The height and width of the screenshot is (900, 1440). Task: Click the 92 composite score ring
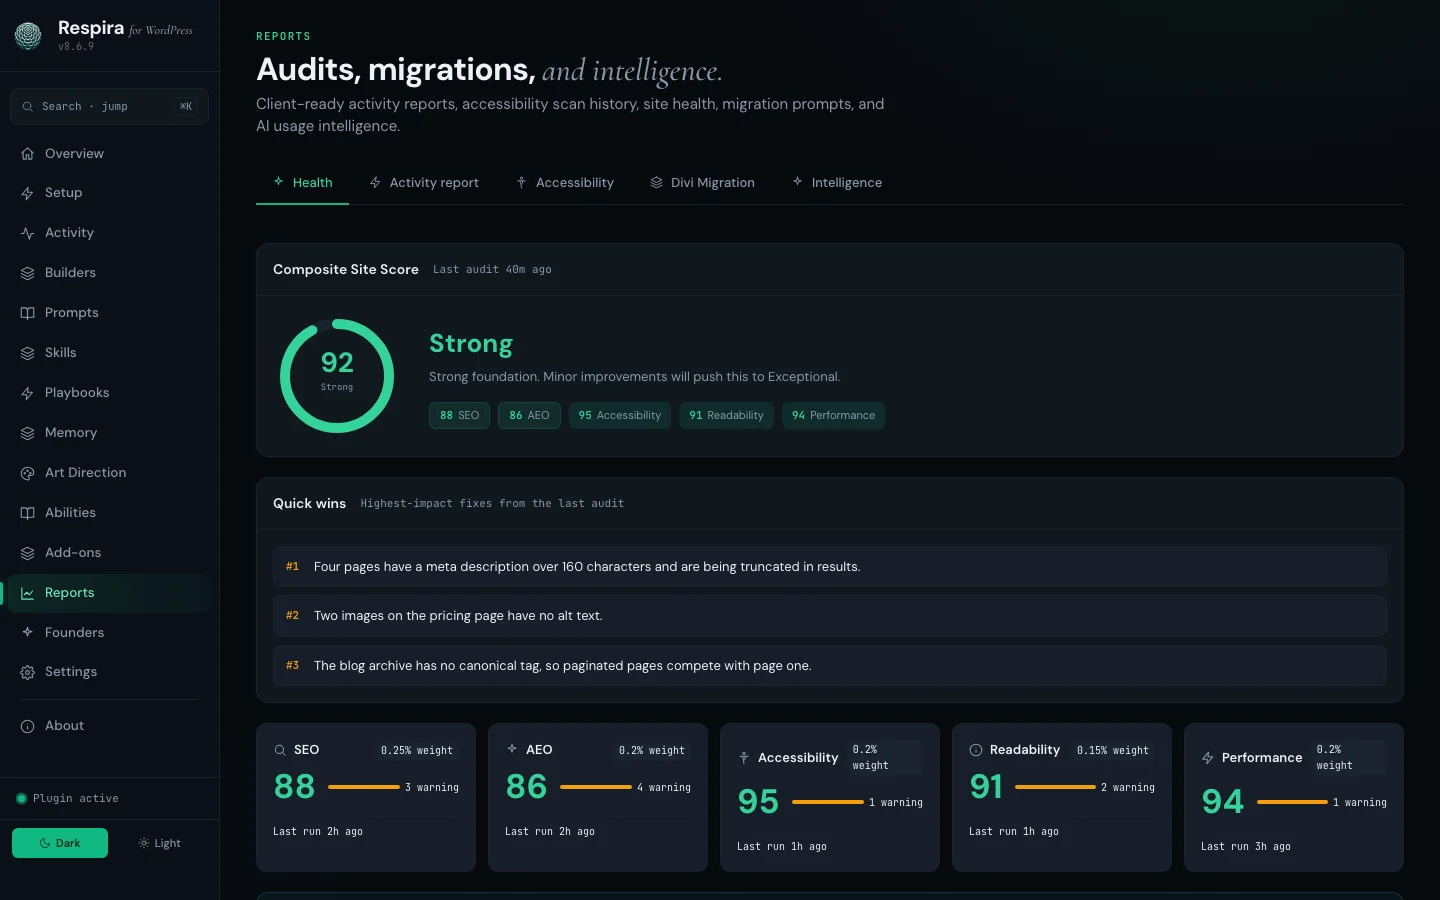(337, 376)
